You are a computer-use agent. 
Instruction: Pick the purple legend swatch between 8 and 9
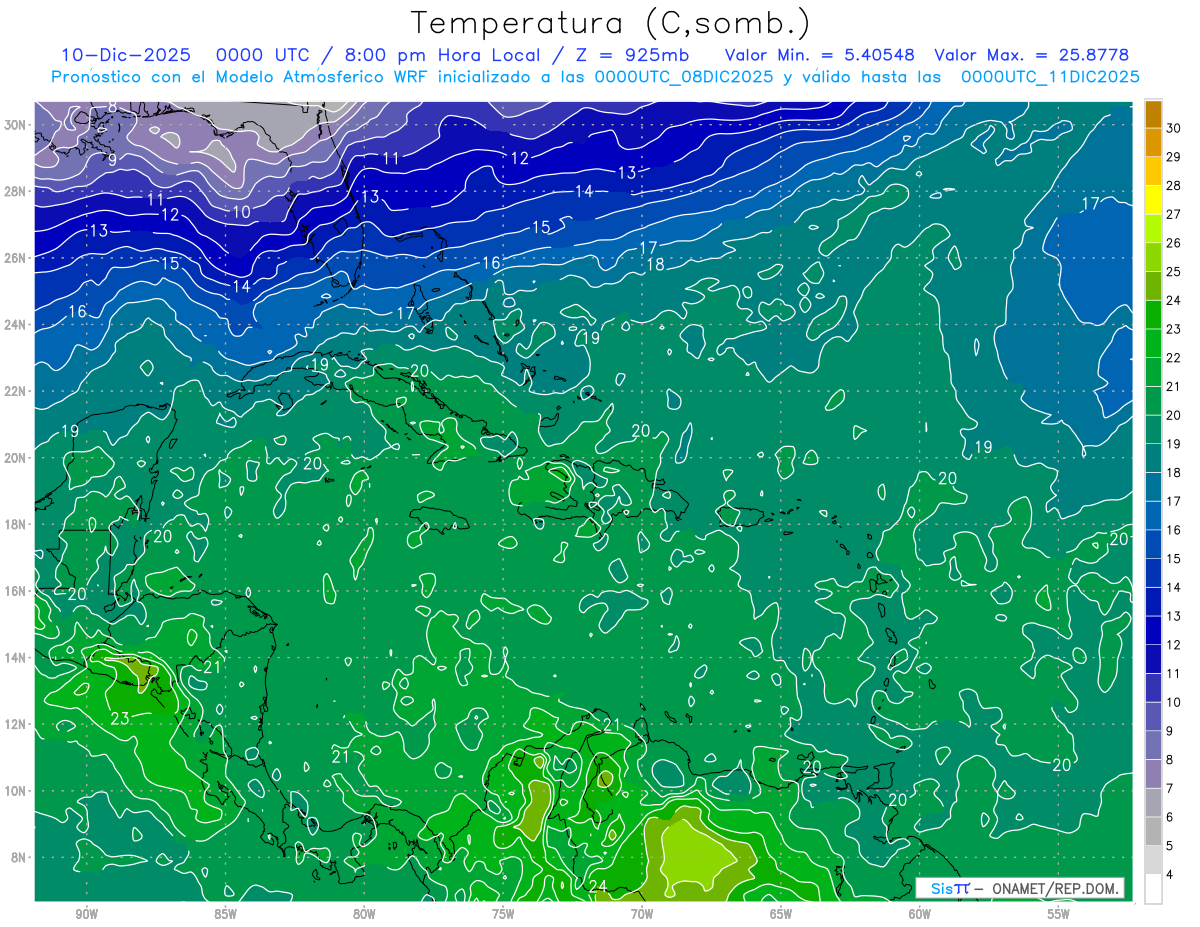coord(1153,745)
